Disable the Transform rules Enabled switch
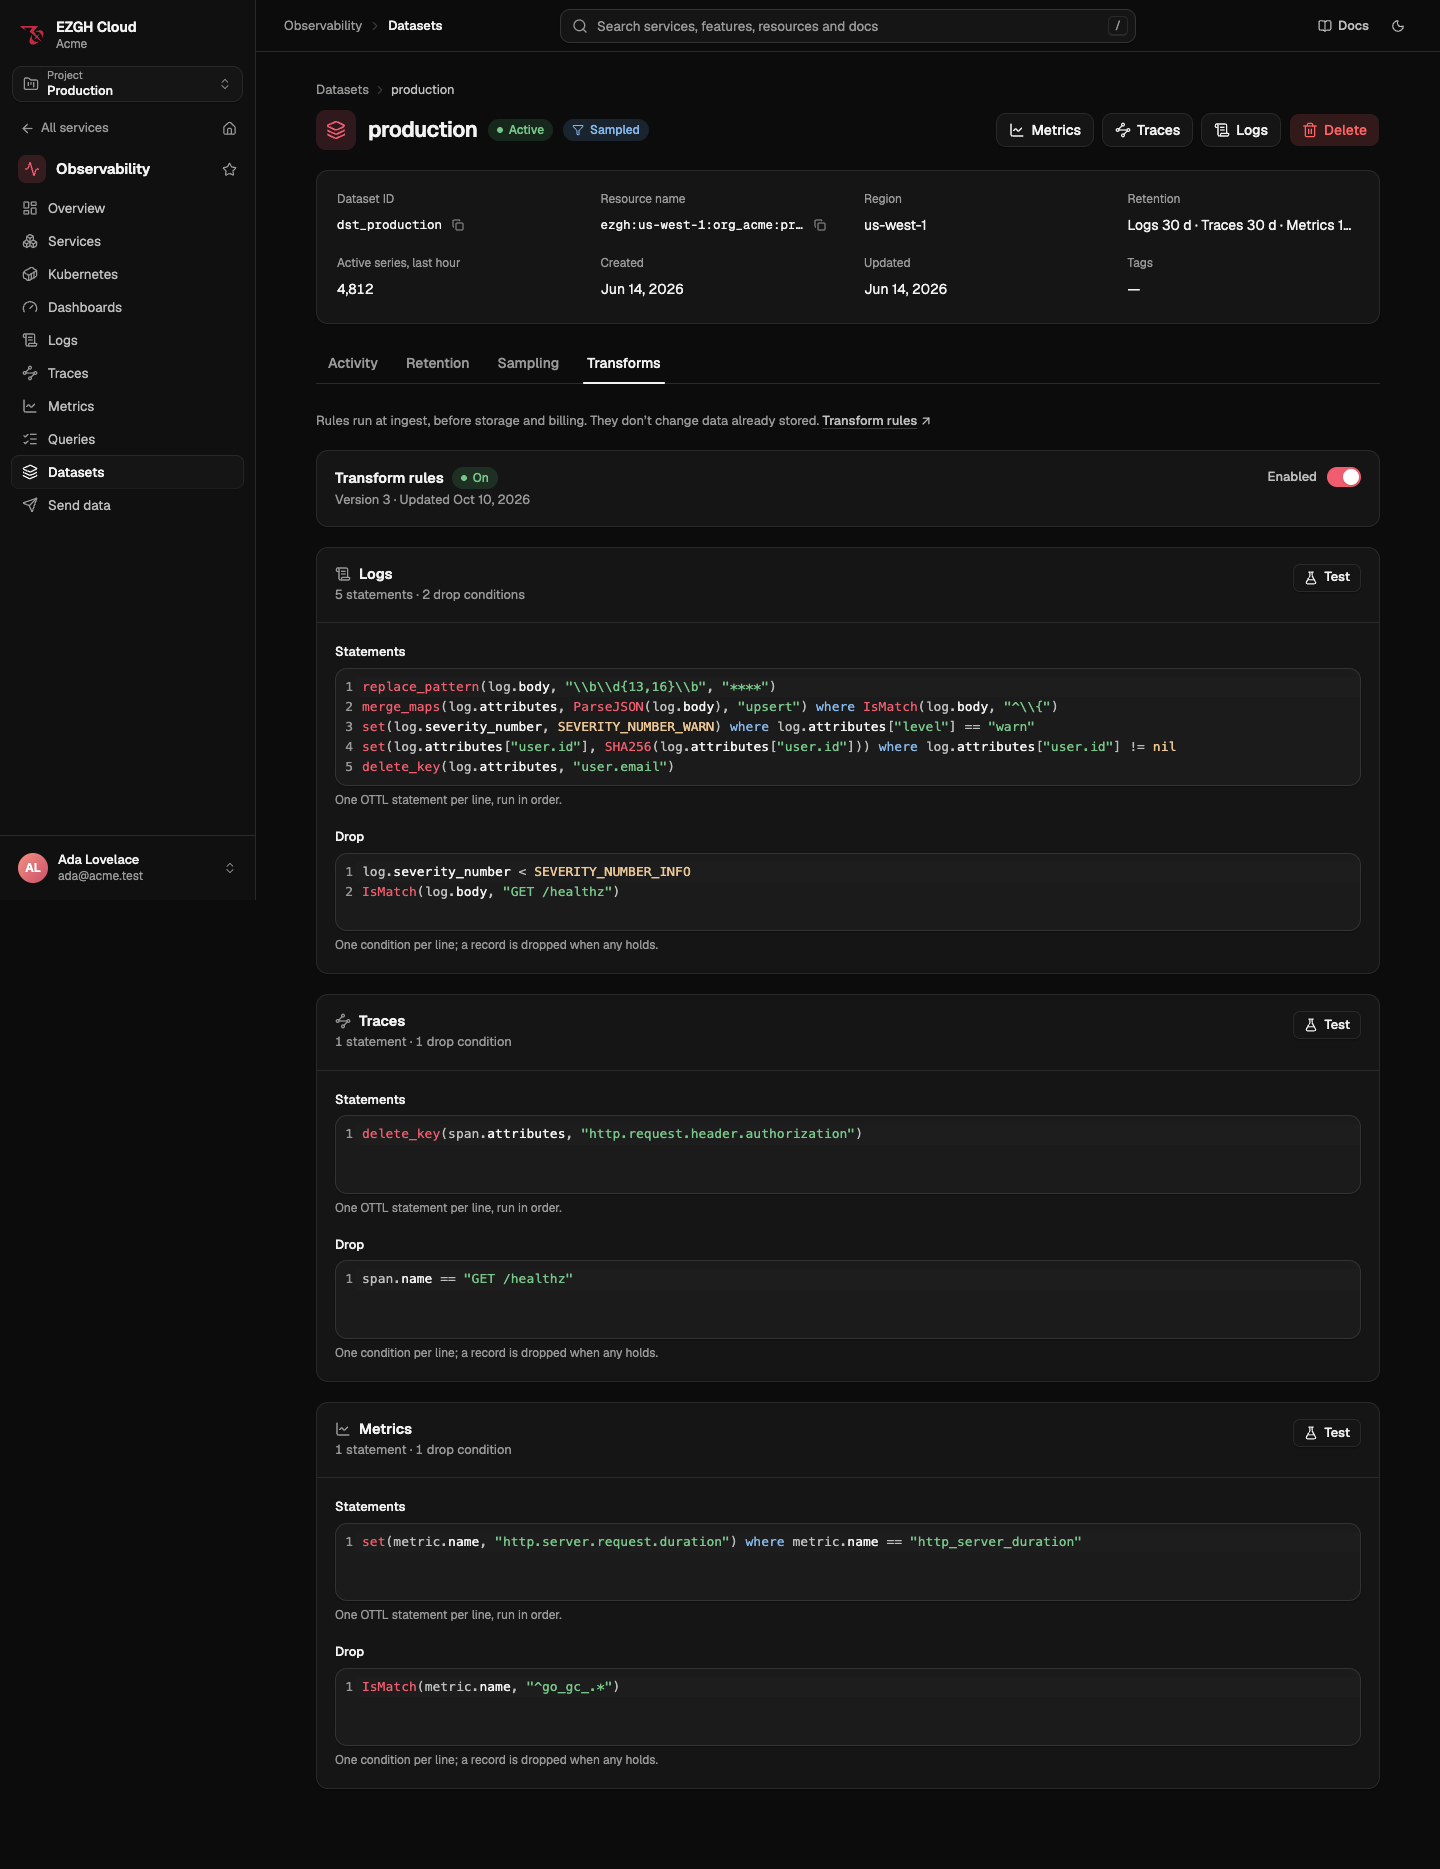The image size is (1440, 1869). coord(1343,477)
